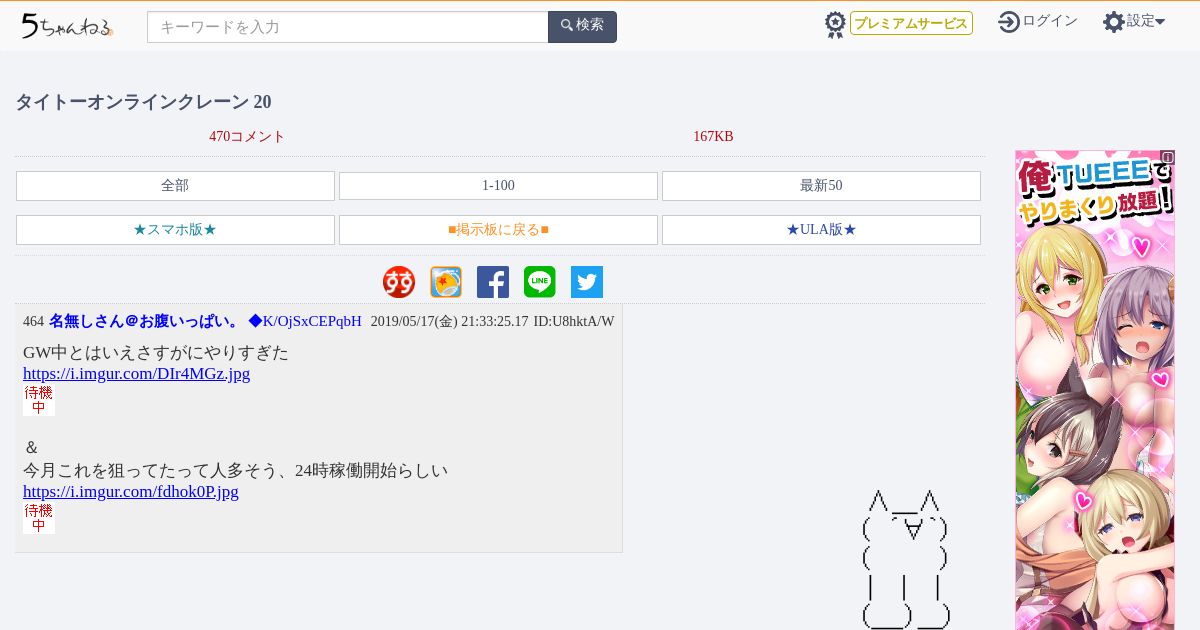Focus the キーワードを入力 search field
This screenshot has height=630, width=1200.
pos(348,27)
